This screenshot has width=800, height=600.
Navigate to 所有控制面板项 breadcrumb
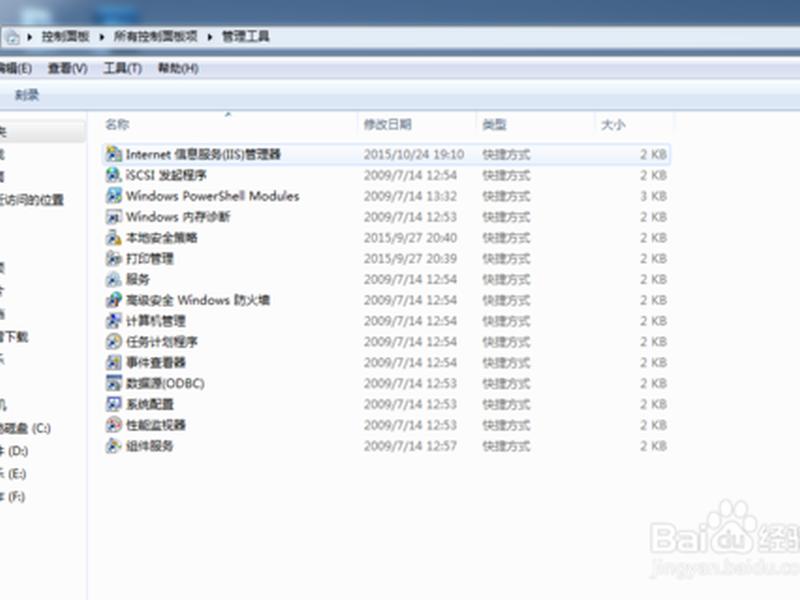(x=155, y=36)
